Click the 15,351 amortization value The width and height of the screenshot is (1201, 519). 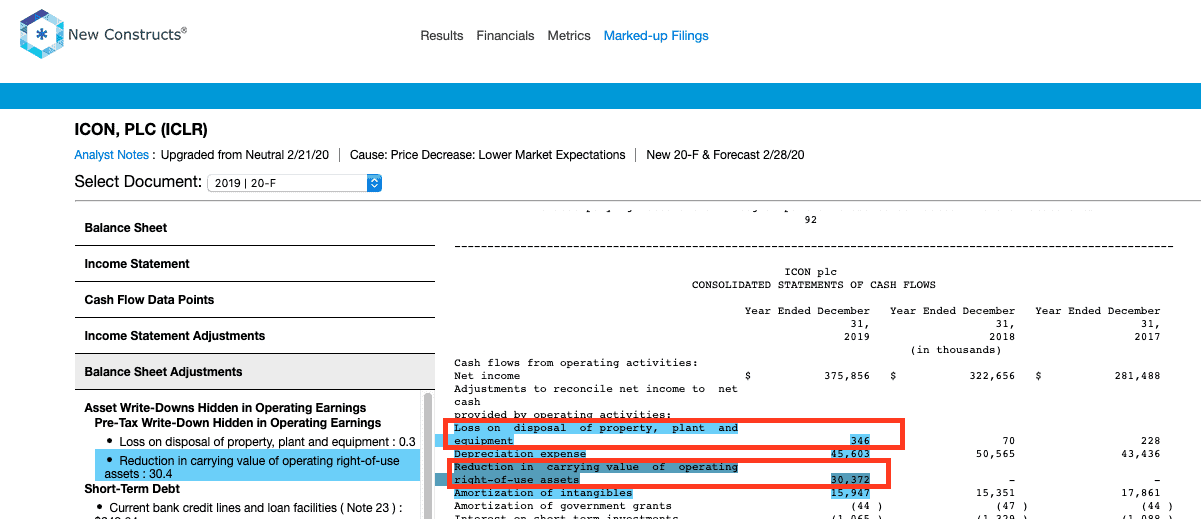[x=995, y=493]
